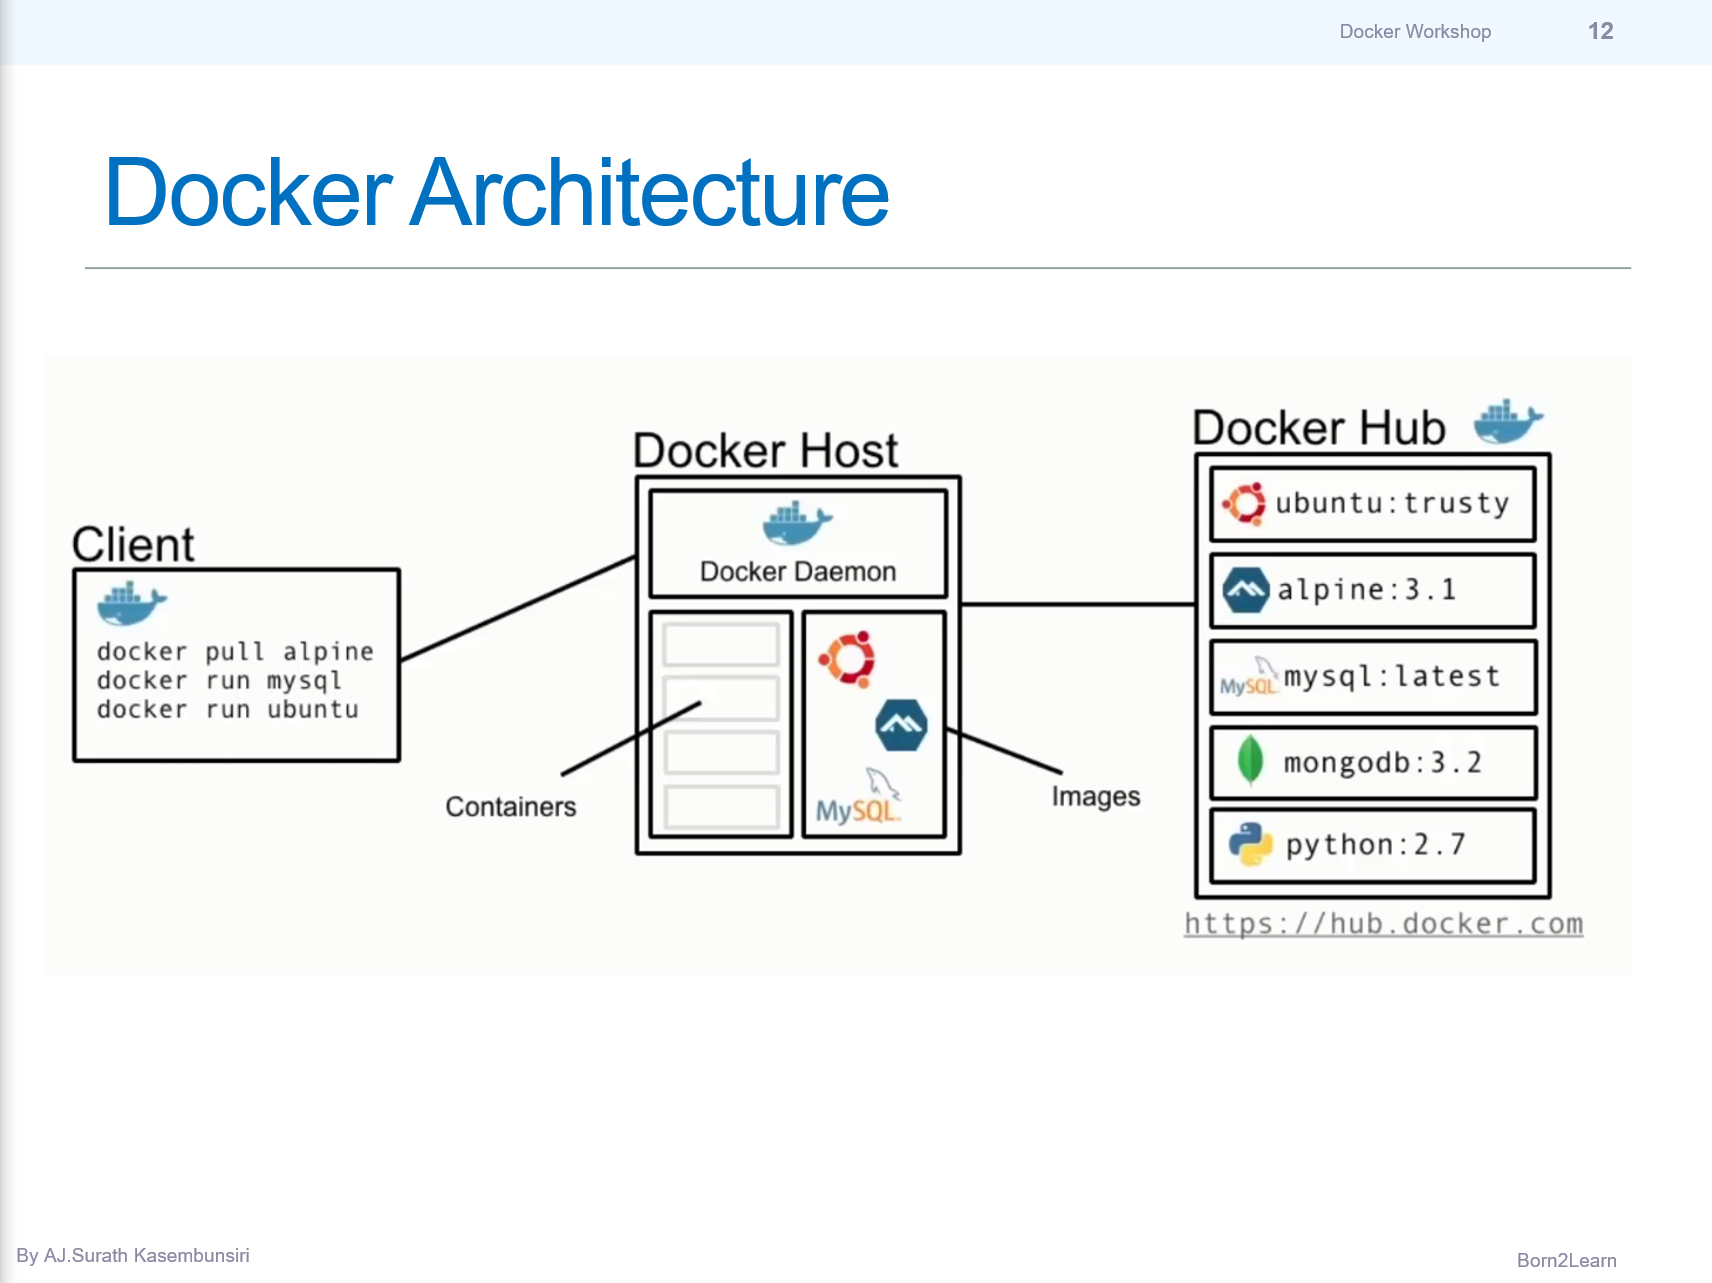
Task: Click the page number 12
Action: pyautogui.click(x=1600, y=31)
